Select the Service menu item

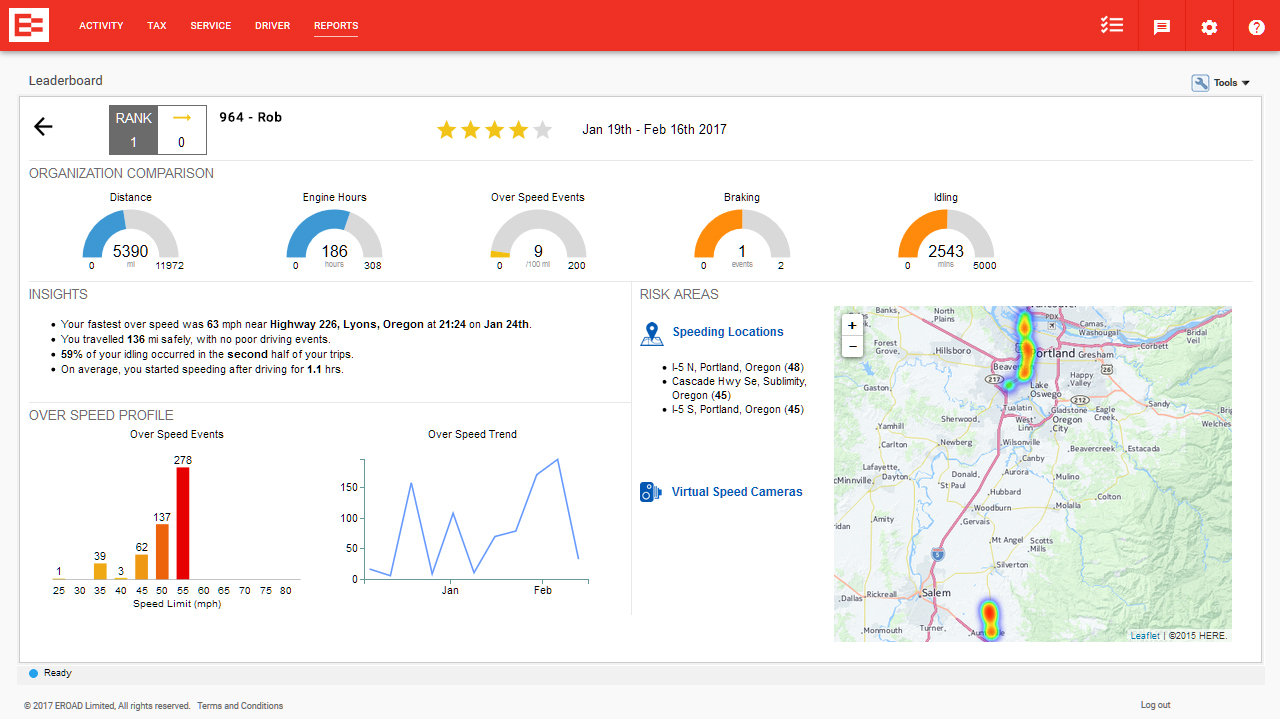[210, 26]
